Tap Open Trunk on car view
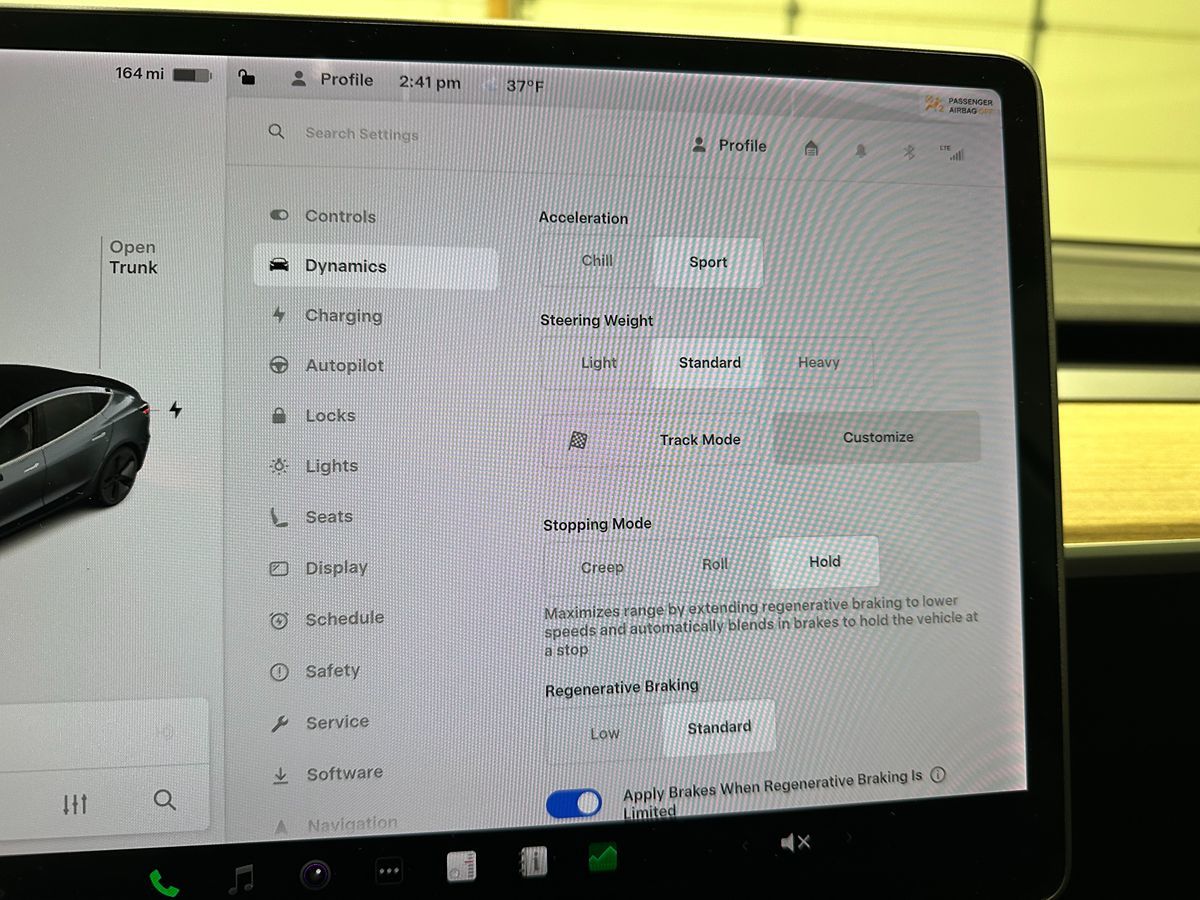The image size is (1200, 900). pyautogui.click(x=133, y=257)
